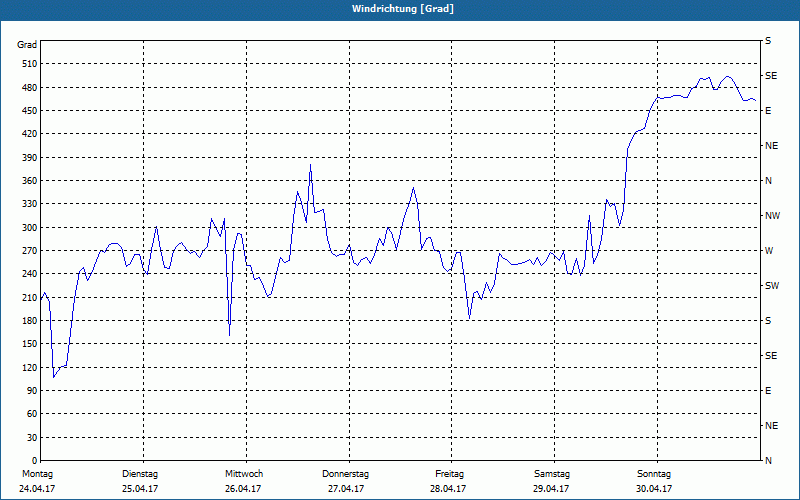The height and width of the screenshot is (500, 800).
Task: Click the Mittwoch day label
Action: pos(244,474)
